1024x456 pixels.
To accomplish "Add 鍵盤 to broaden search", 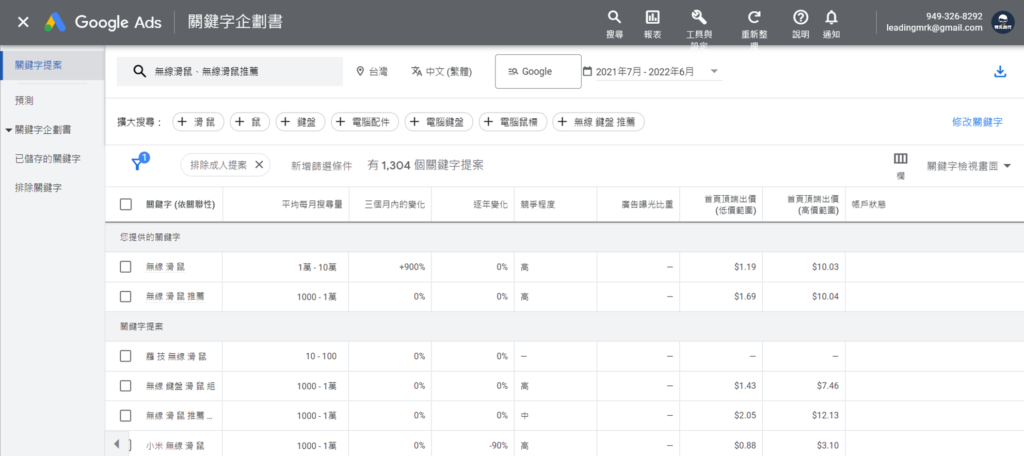I will [x=300, y=122].
